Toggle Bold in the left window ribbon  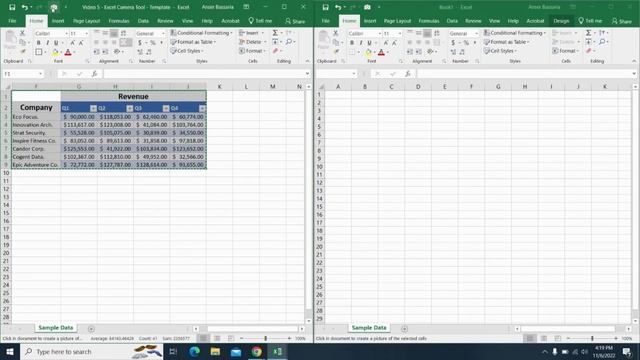coord(39,42)
